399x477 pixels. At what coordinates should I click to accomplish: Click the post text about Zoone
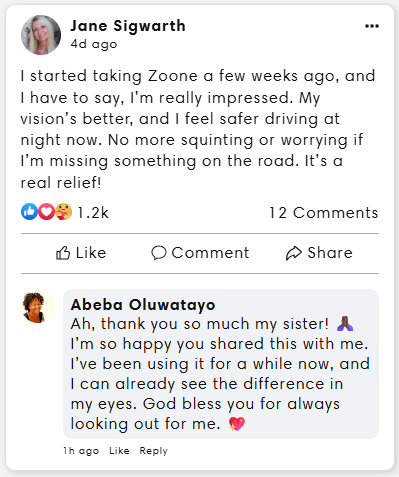tap(198, 129)
